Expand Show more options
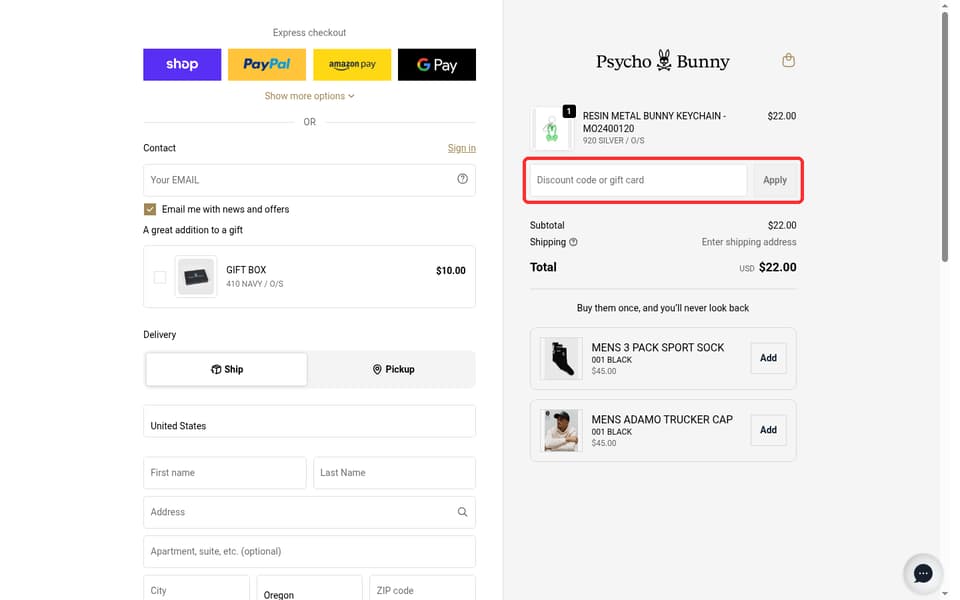The width and height of the screenshot is (960, 600). (x=309, y=96)
